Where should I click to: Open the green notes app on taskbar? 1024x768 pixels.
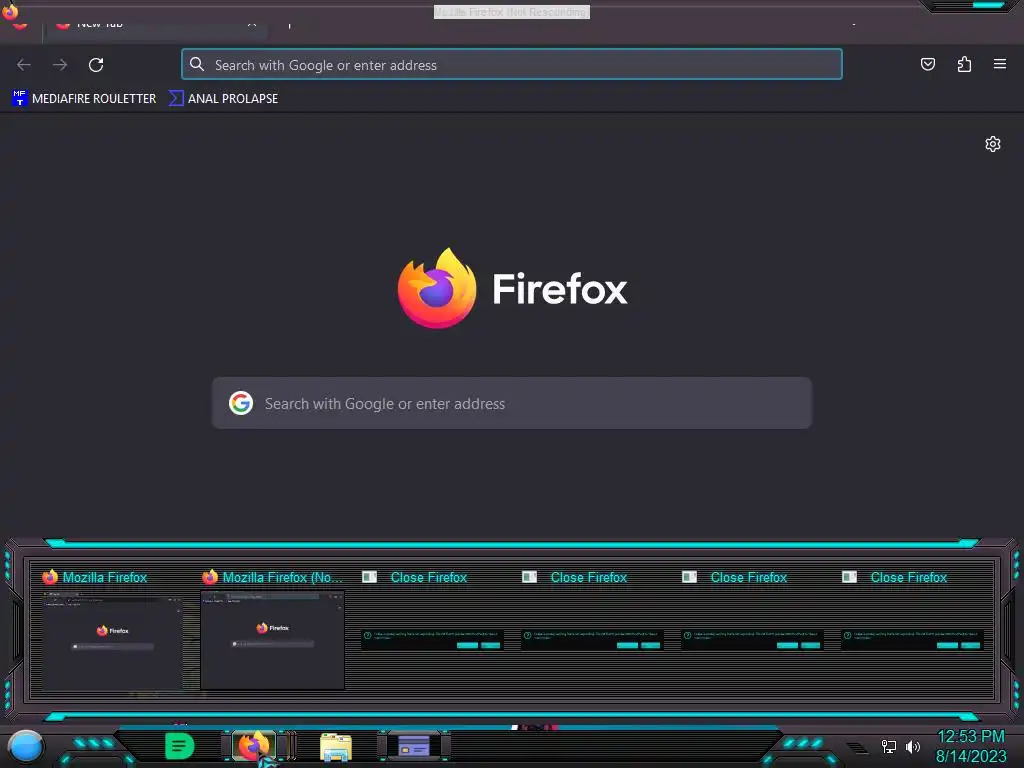180,746
